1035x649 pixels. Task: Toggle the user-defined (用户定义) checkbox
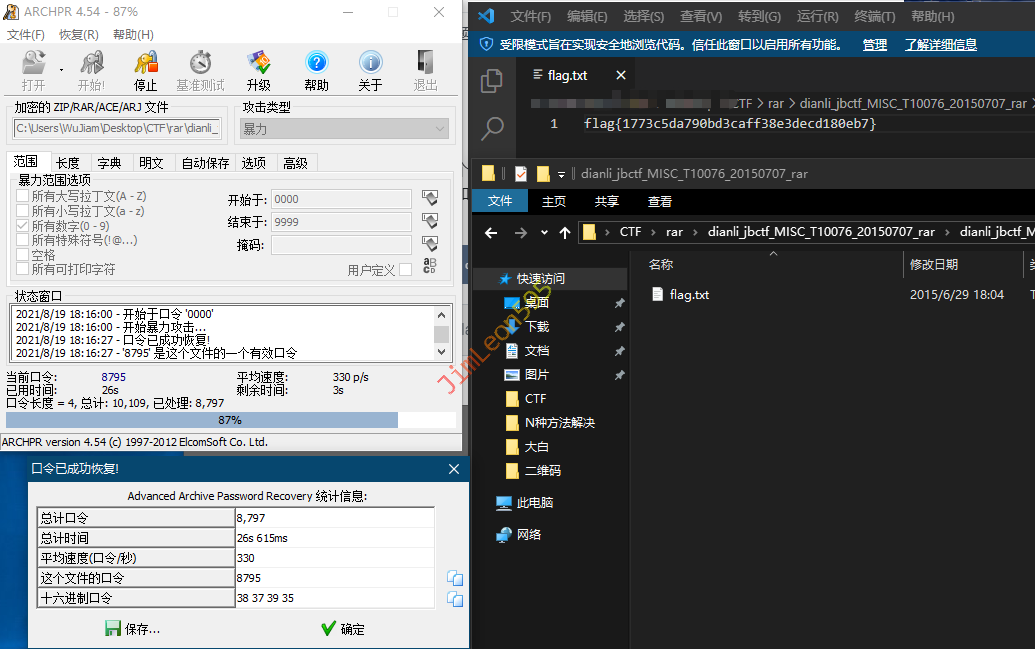tap(405, 270)
